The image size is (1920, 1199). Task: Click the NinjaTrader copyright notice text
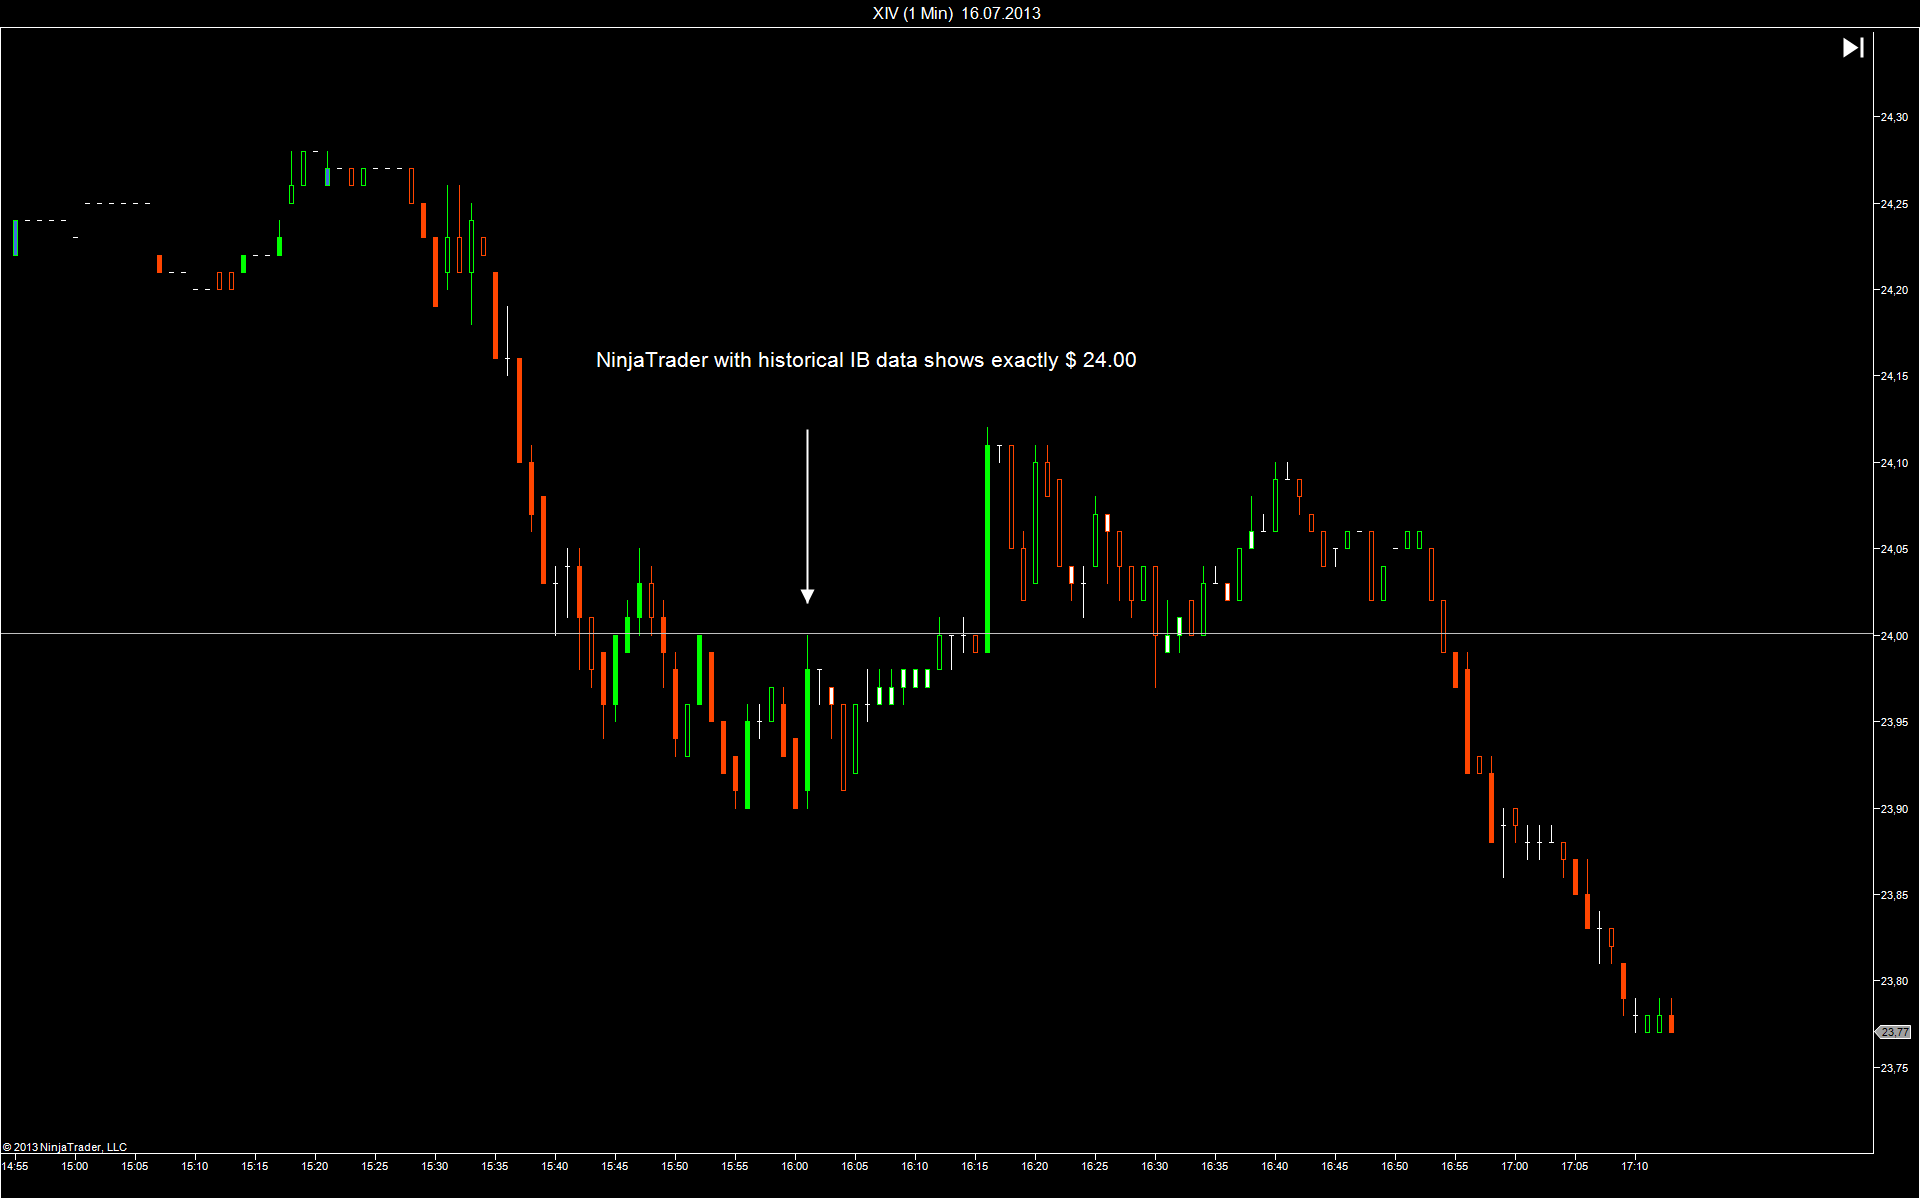click(x=65, y=1147)
